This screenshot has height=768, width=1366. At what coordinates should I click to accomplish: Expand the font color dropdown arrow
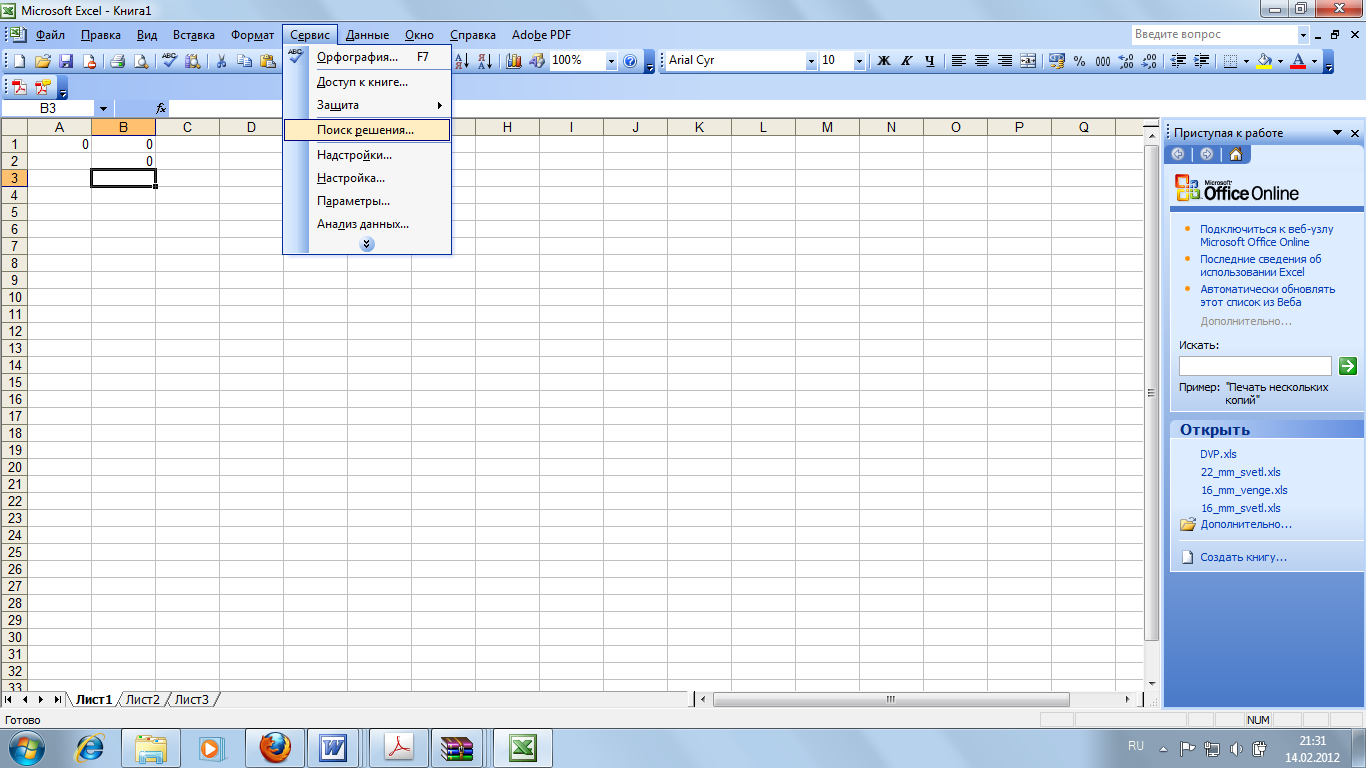1314,61
